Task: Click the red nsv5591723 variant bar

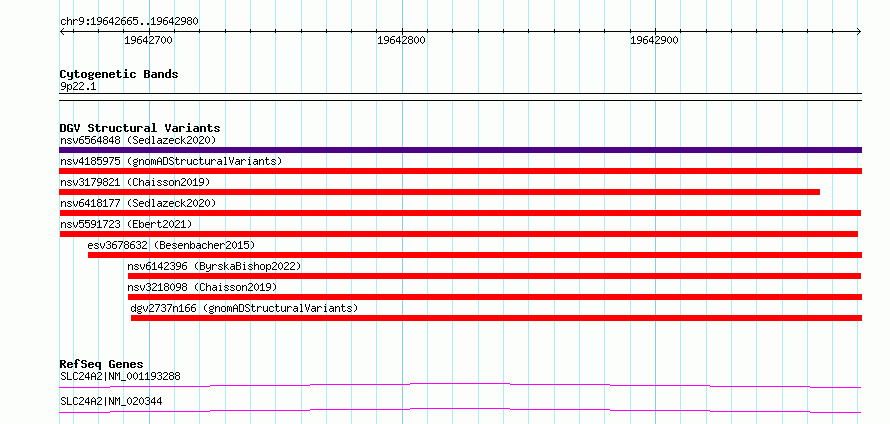Action: click(x=458, y=234)
